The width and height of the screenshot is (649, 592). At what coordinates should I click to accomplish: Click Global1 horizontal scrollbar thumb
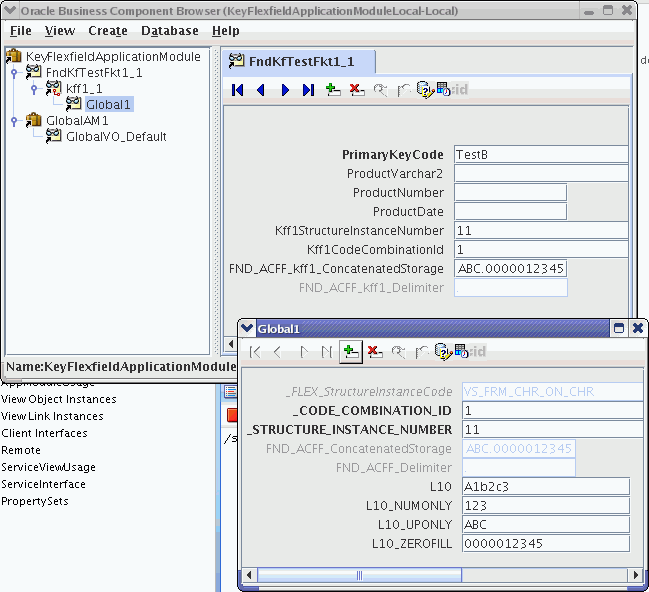click(359, 575)
